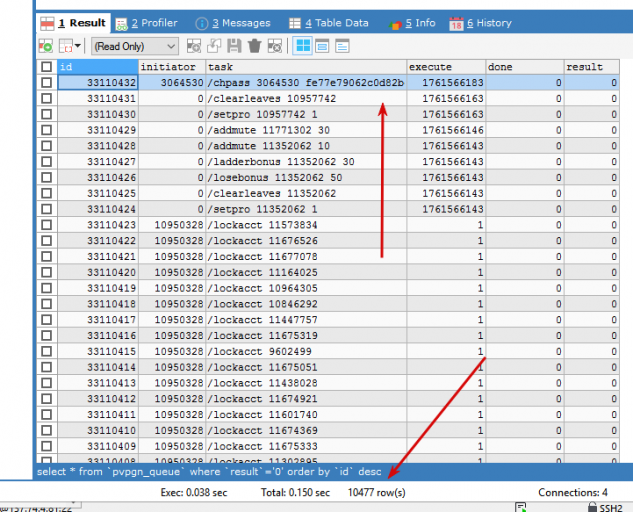Select the task cell '/losebonus 11352062 50'

pyautogui.click(x=306, y=177)
